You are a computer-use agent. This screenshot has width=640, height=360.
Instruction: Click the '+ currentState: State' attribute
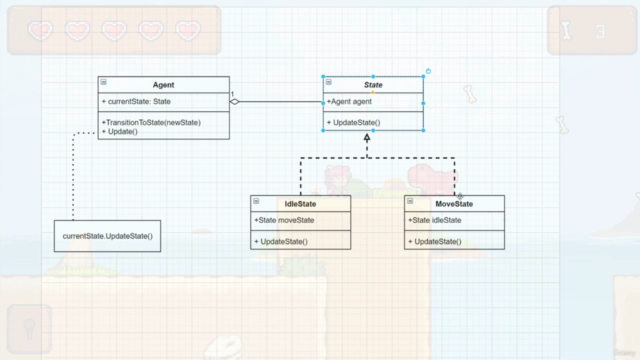(x=136, y=102)
